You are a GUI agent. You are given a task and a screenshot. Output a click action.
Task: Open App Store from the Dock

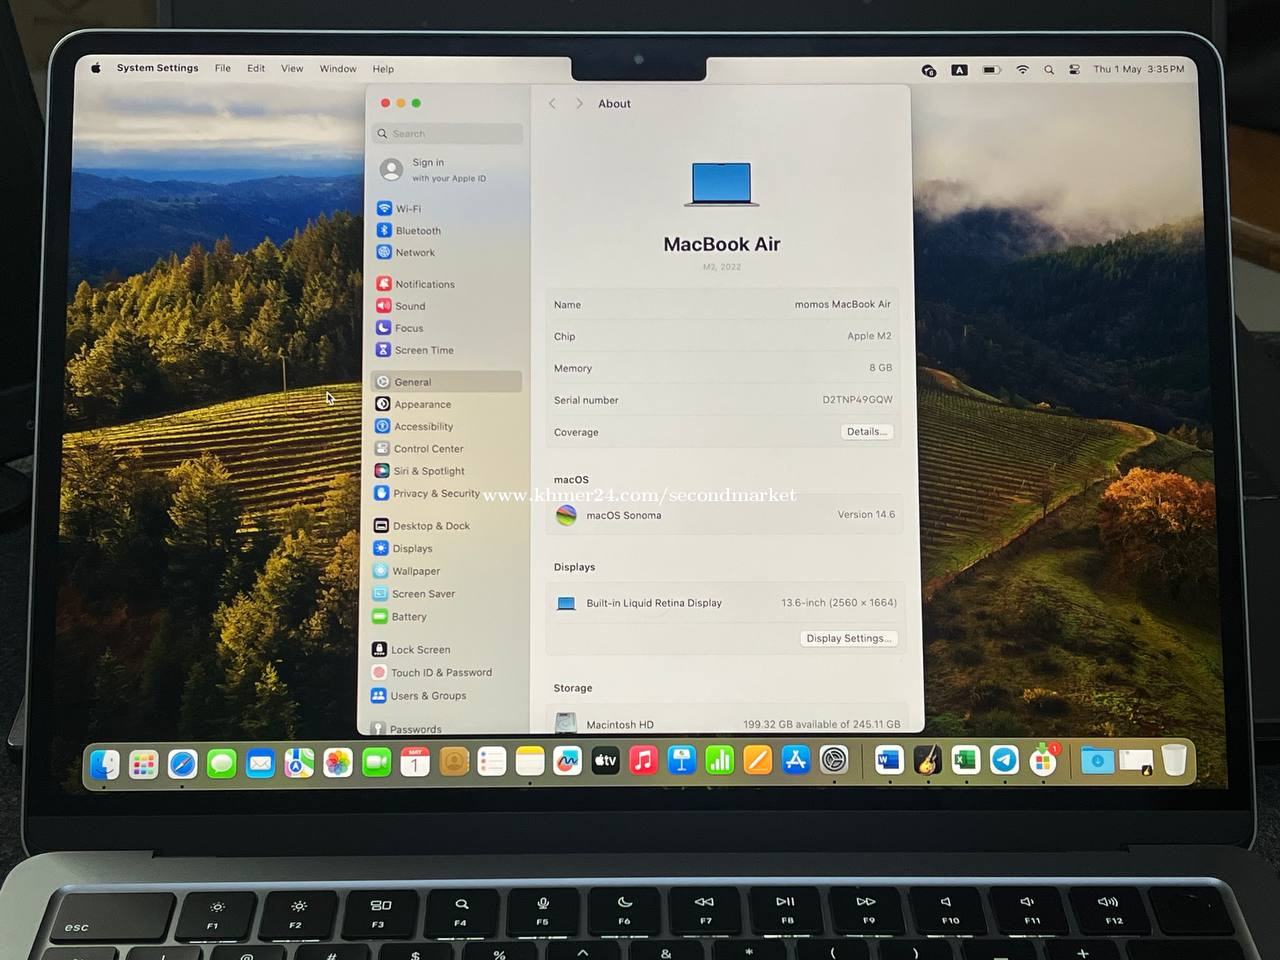pos(796,760)
